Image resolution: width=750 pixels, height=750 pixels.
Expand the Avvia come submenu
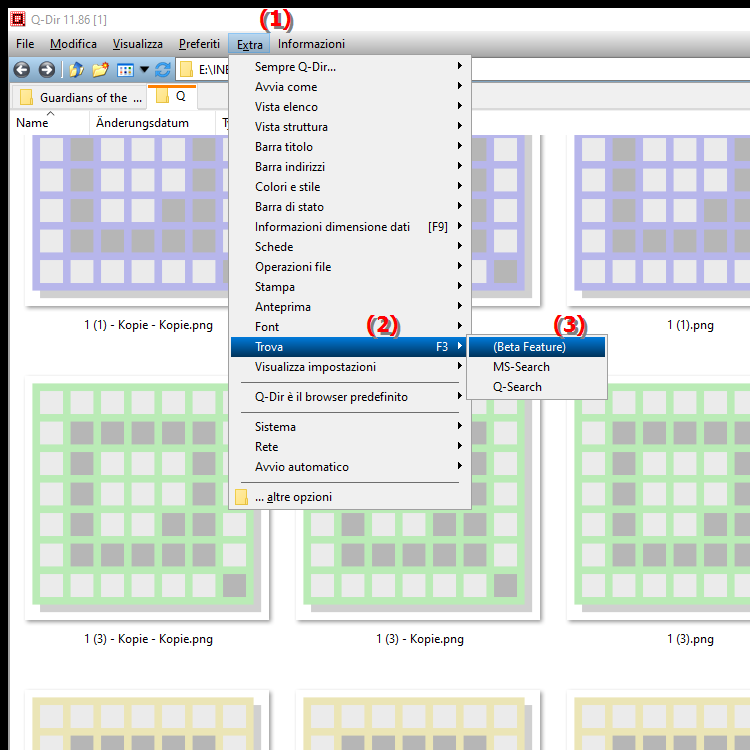pos(350,87)
